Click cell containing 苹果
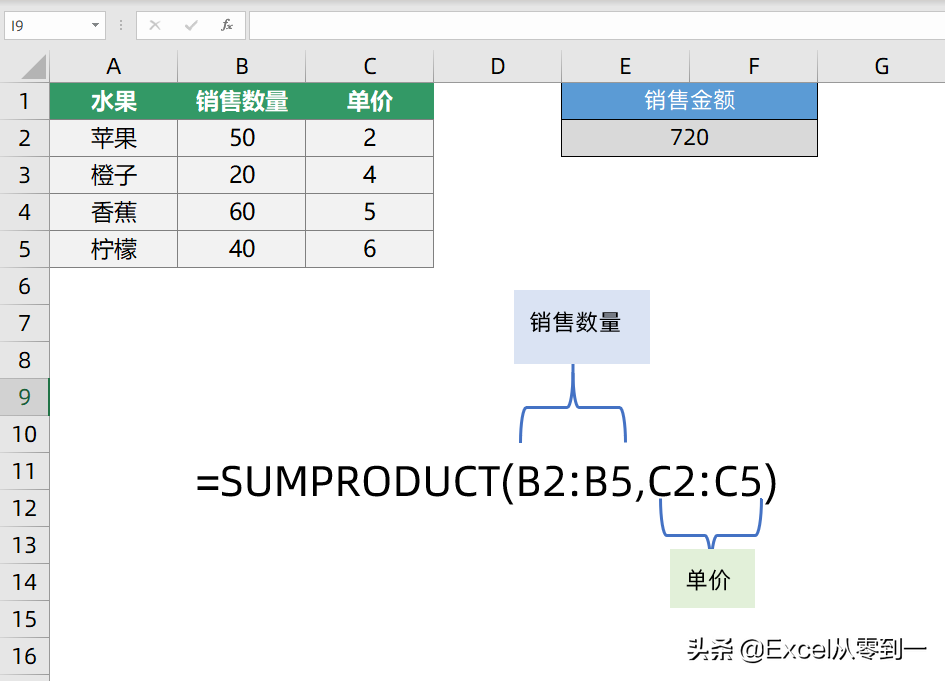The image size is (945, 681). click(x=113, y=138)
